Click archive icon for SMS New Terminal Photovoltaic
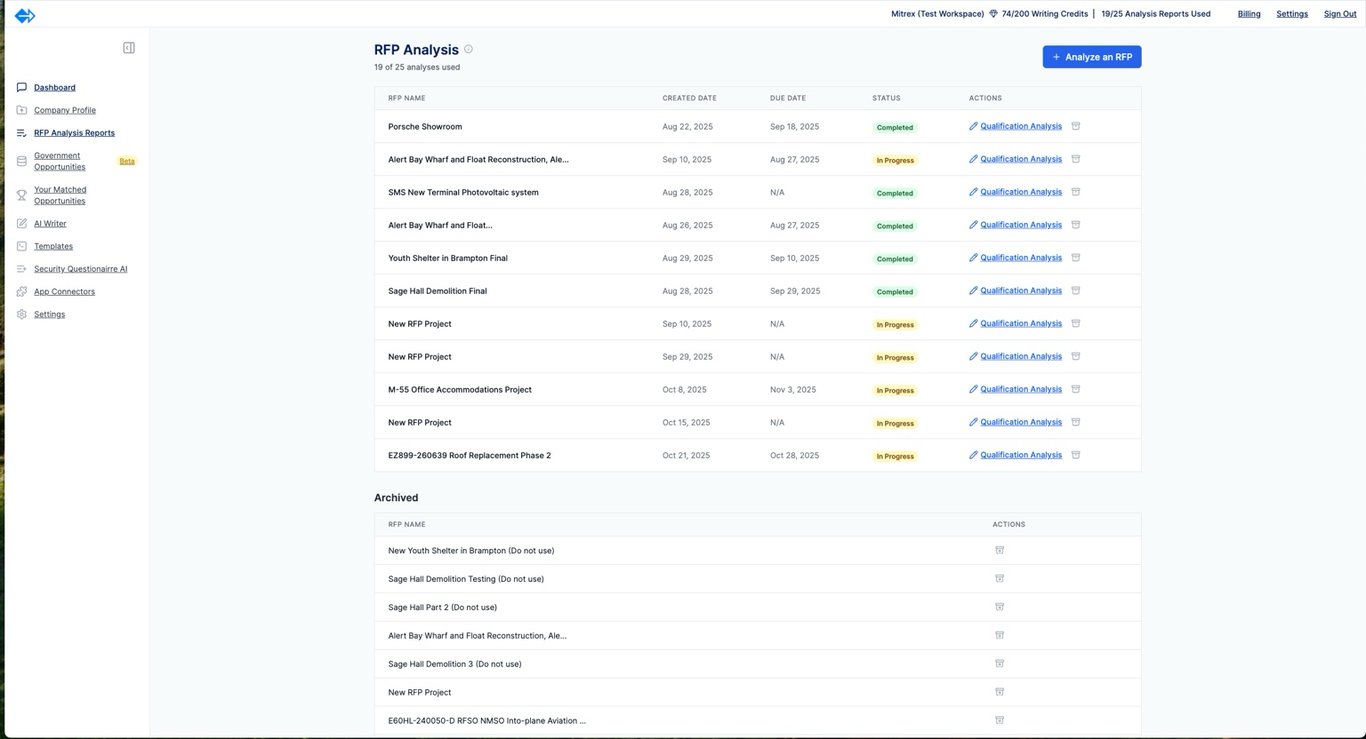This screenshot has width=1366, height=739. [x=1076, y=192]
